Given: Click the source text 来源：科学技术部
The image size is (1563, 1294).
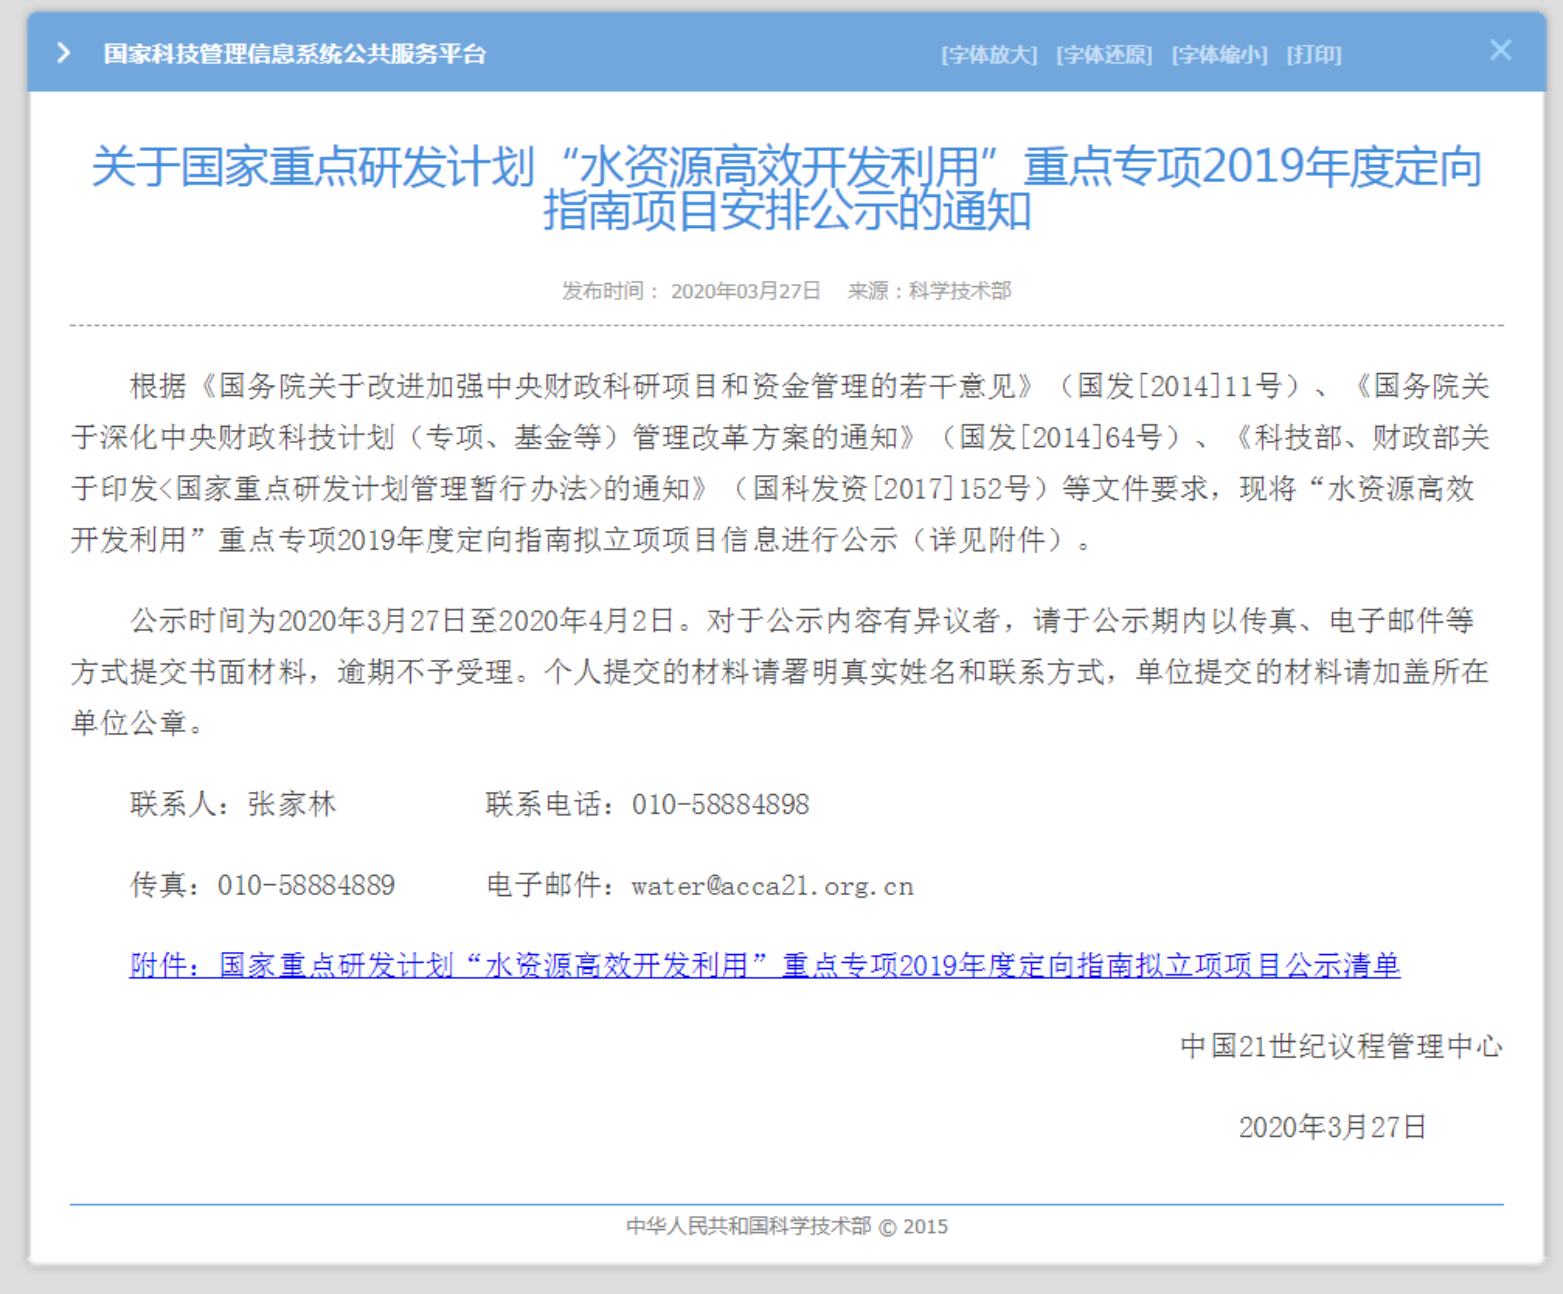Looking at the screenshot, I should [x=929, y=291].
